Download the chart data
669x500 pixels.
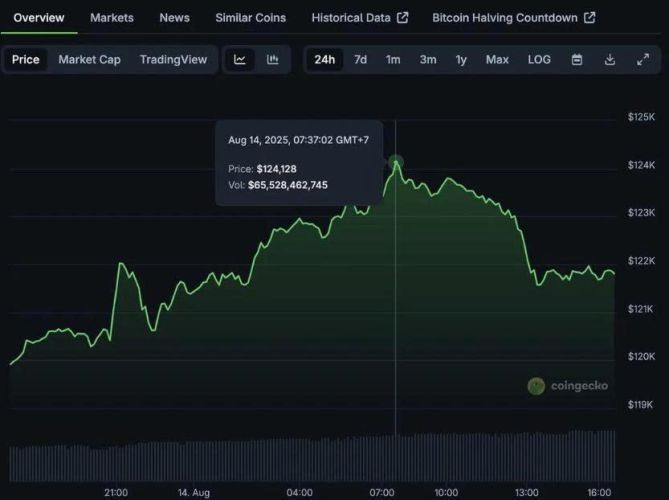coord(610,60)
